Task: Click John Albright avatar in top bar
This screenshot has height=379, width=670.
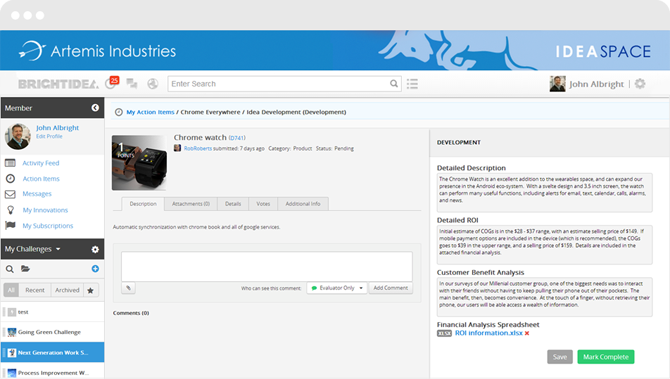Action: 557,84
